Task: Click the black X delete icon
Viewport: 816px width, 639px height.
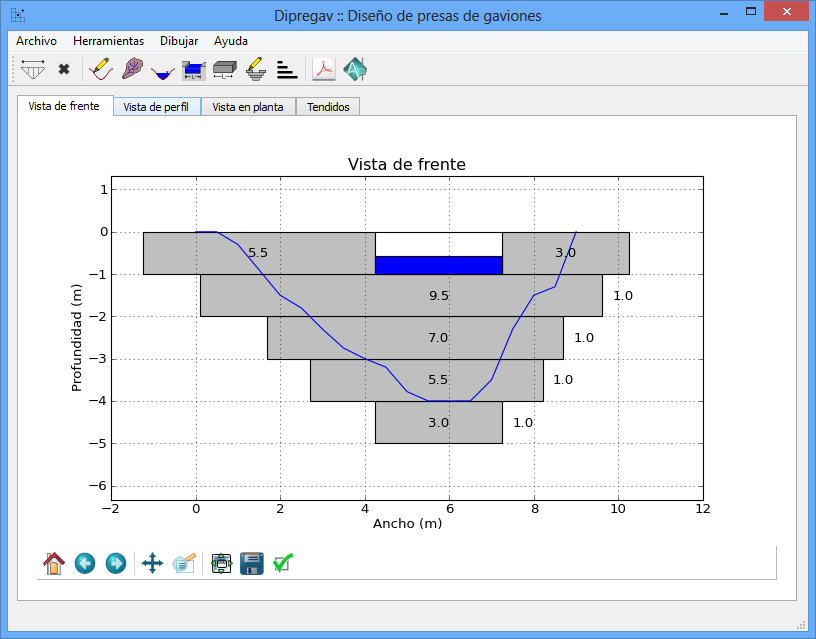Action: (x=64, y=70)
